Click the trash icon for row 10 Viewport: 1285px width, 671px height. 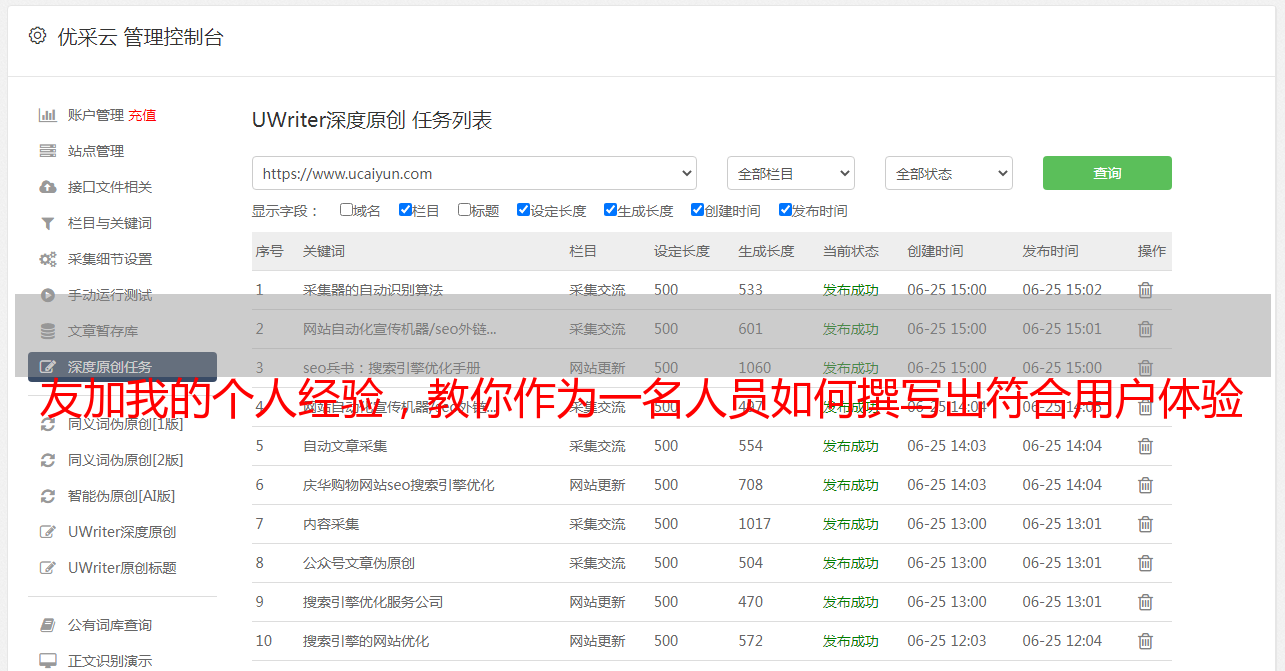(x=1145, y=641)
